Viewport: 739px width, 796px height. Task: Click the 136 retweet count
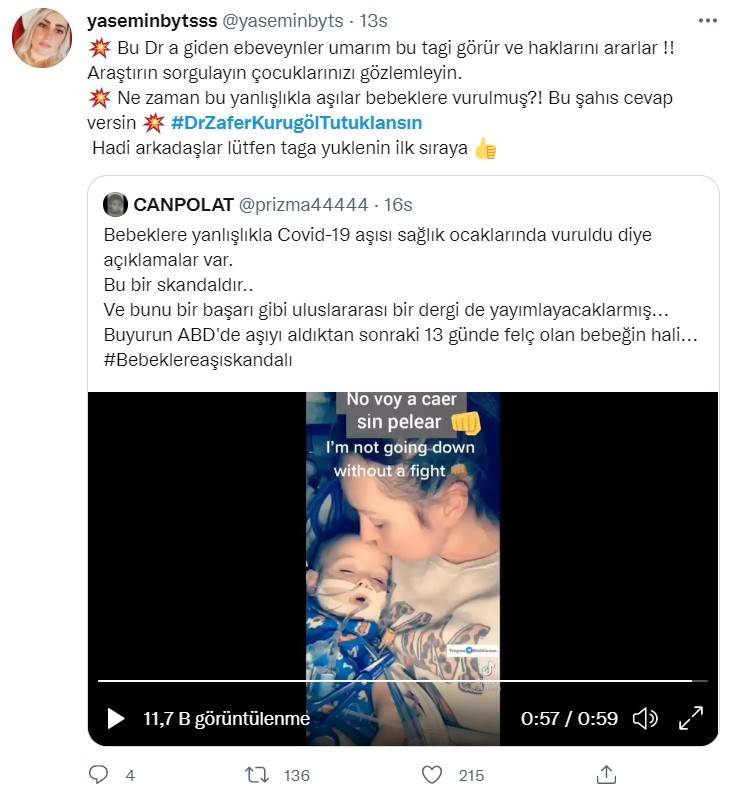pyautogui.click(x=296, y=775)
